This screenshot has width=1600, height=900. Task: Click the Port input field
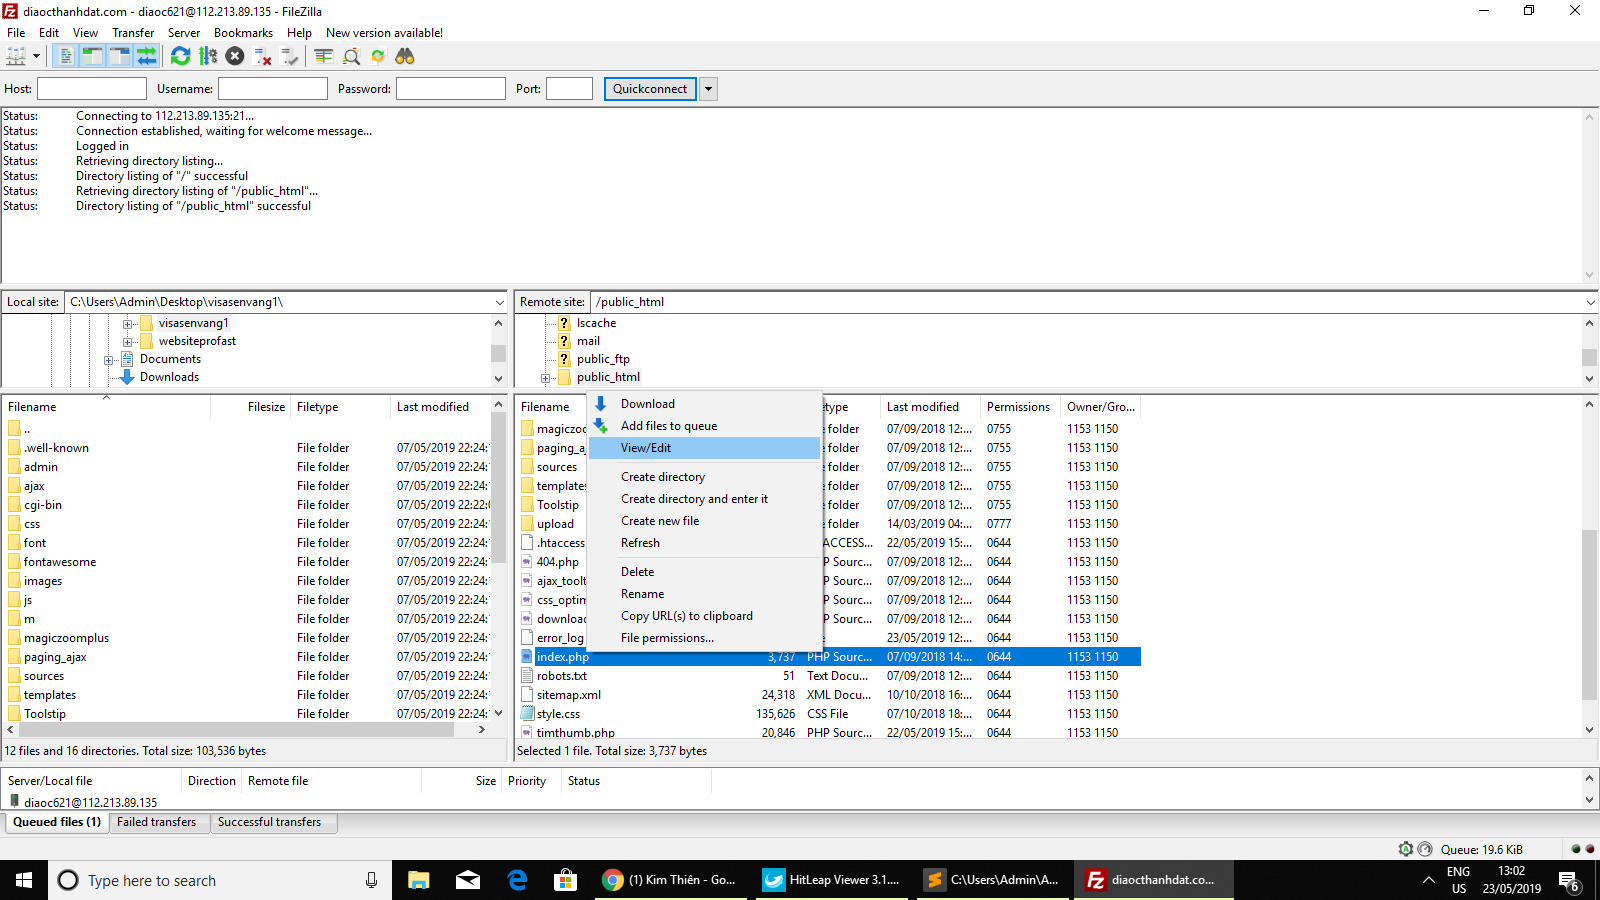tap(569, 89)
